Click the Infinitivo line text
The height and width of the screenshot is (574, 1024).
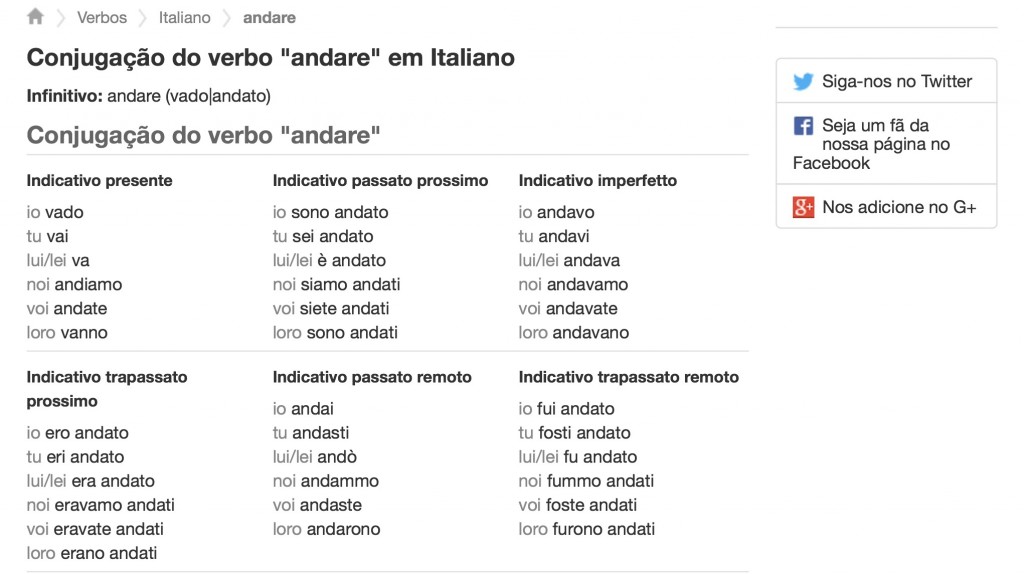tap(148, 97)
